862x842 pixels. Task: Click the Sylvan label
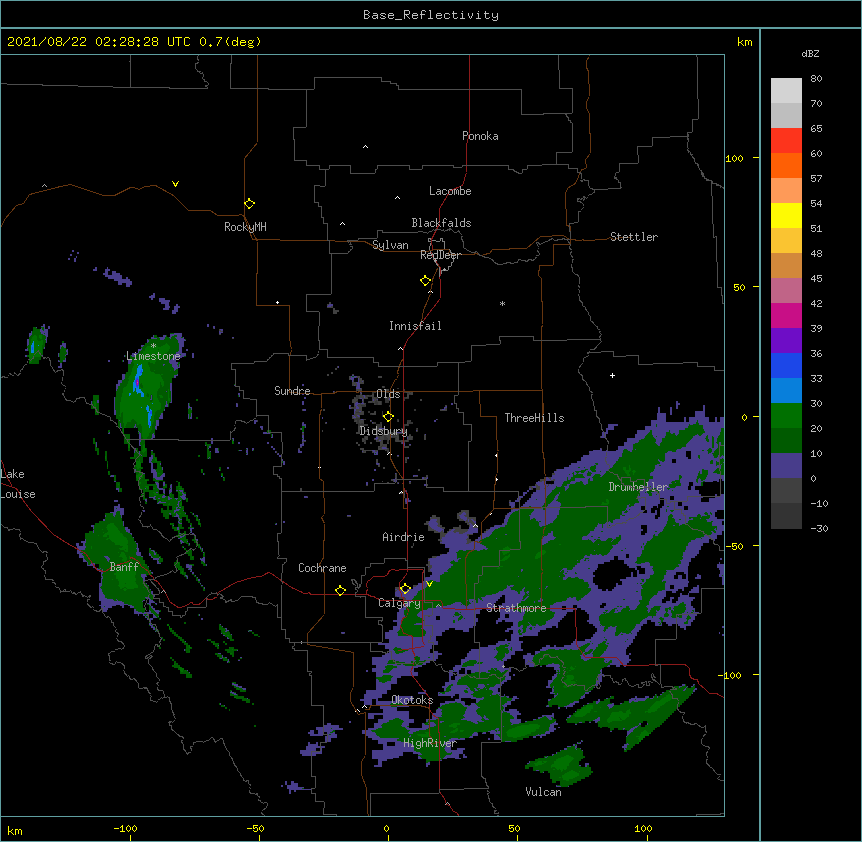390,245
